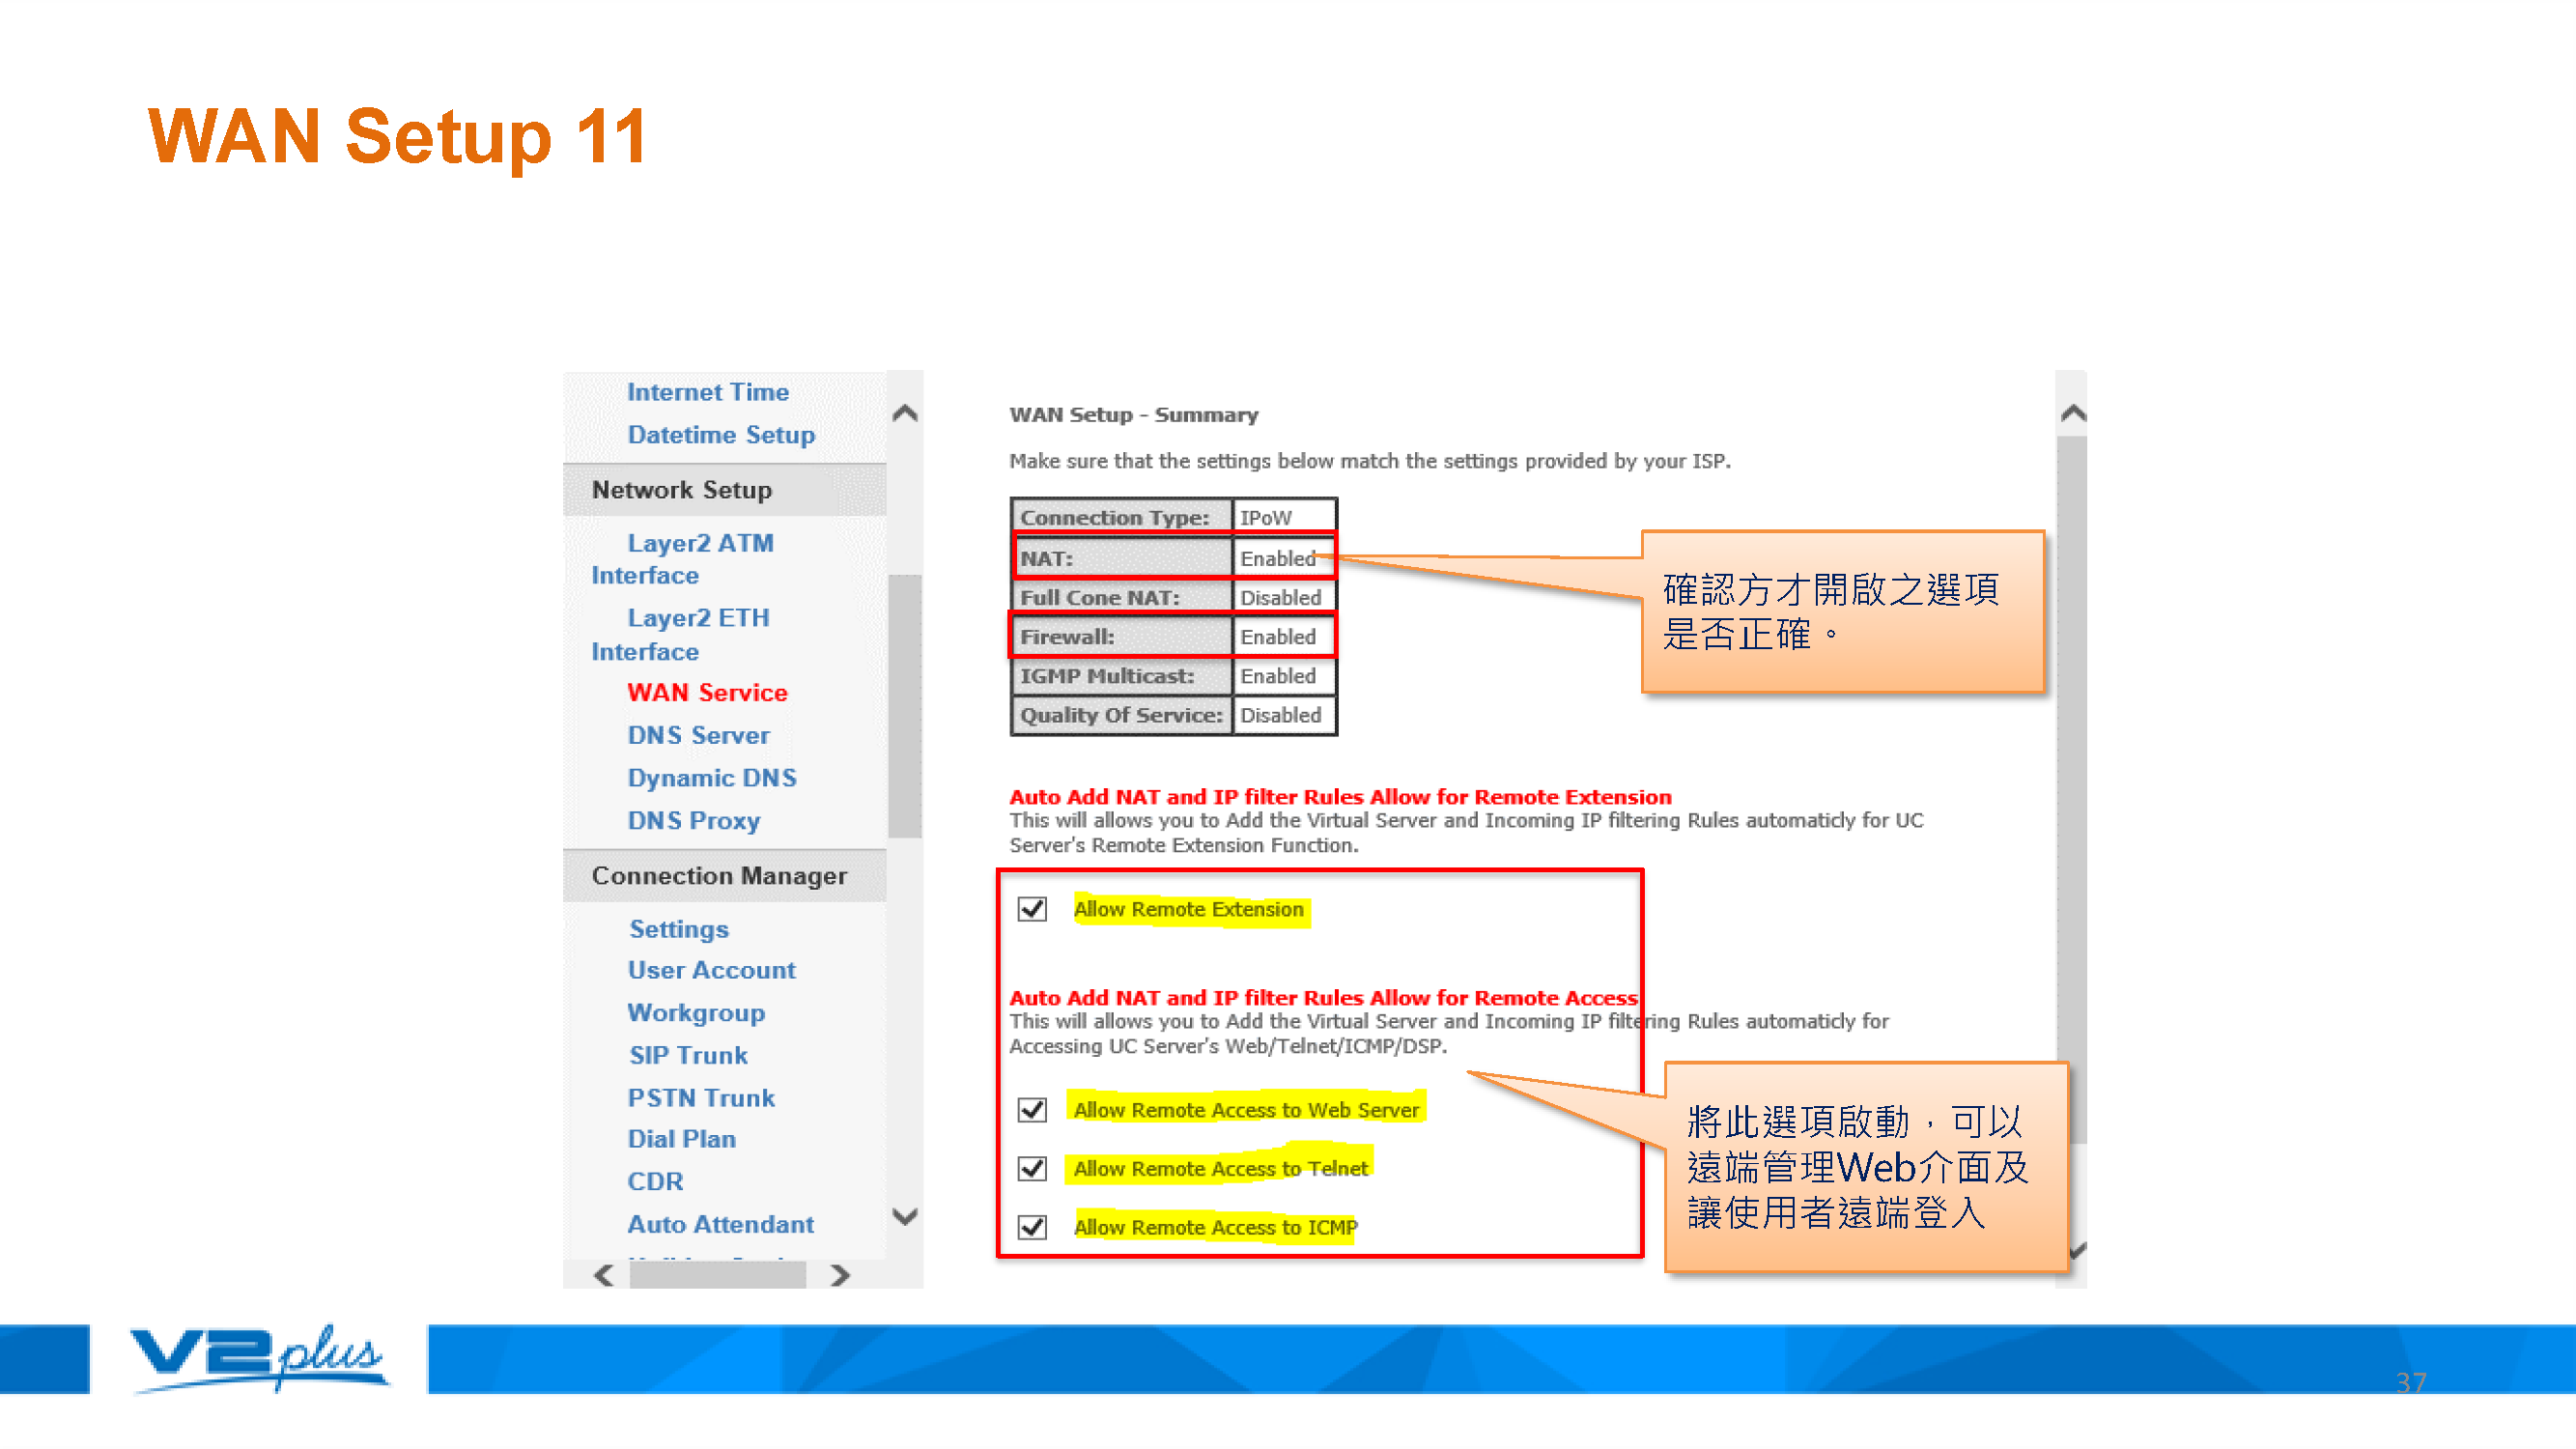This screenshot has width=2576, height=1449.
Task: Click the WAN Setup - Summary heading
Action: pyautogui.click(x=1133, y=415)
